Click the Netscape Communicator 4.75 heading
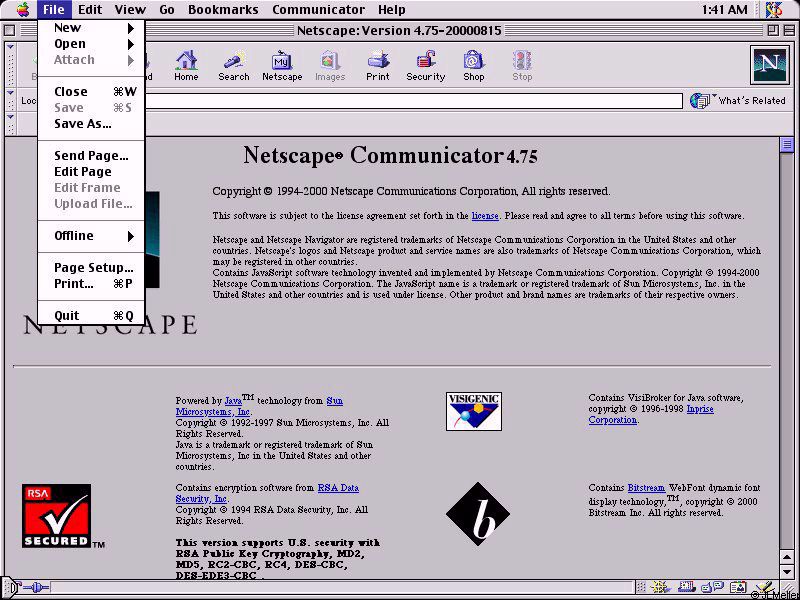800x600 pixels. click(x=390, y=155)
